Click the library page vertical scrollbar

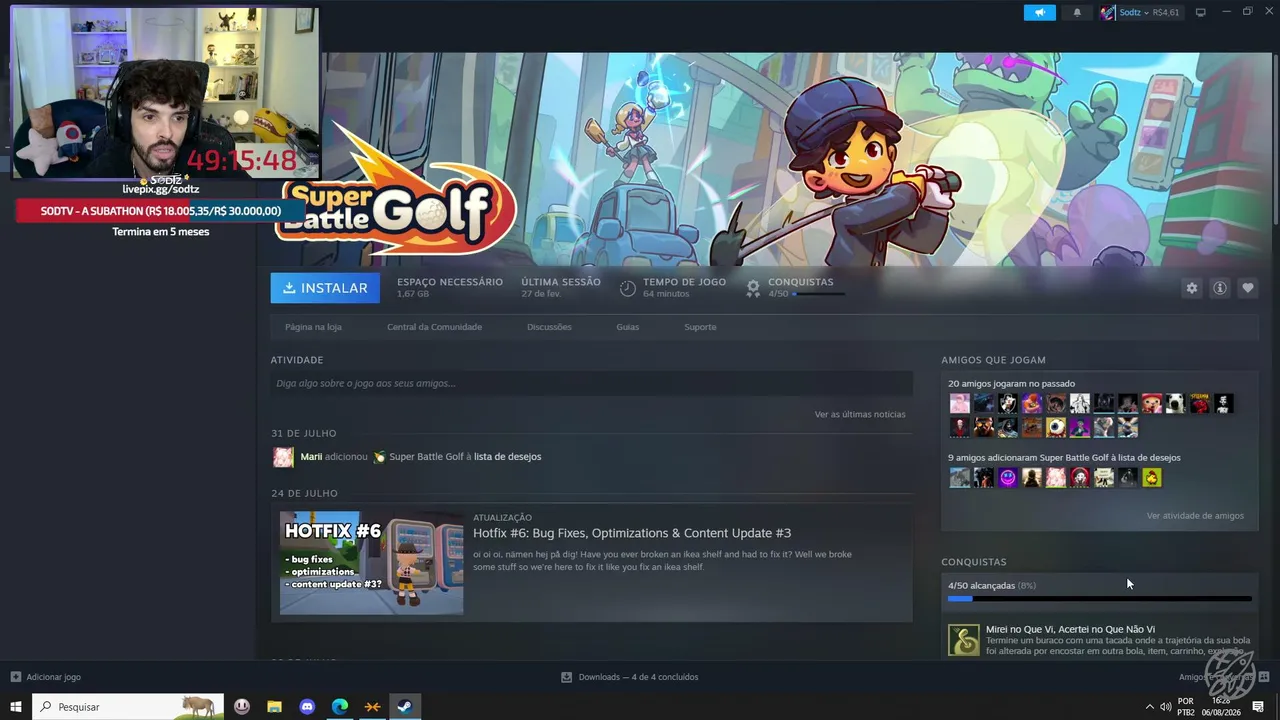click(1276, 140)
